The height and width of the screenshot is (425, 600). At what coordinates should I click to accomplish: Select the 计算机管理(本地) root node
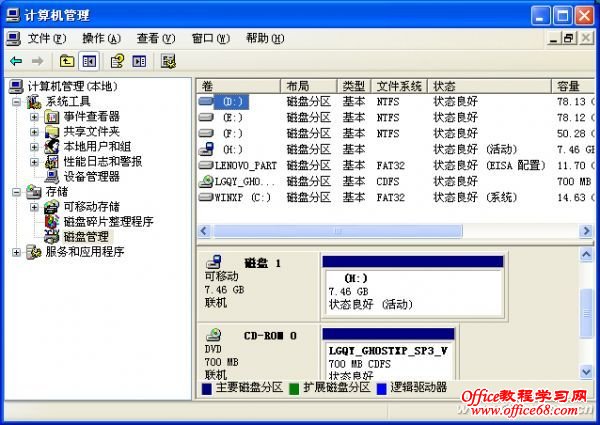coord(73,86)
